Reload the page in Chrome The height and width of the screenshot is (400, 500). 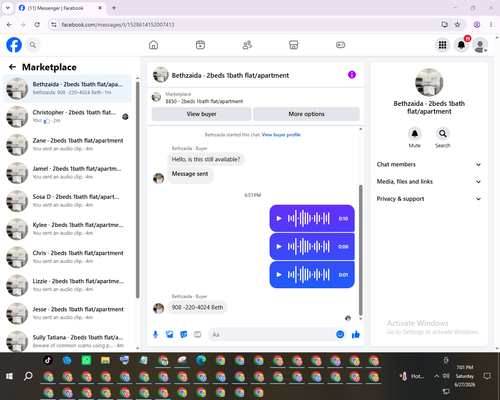(37, 25)
